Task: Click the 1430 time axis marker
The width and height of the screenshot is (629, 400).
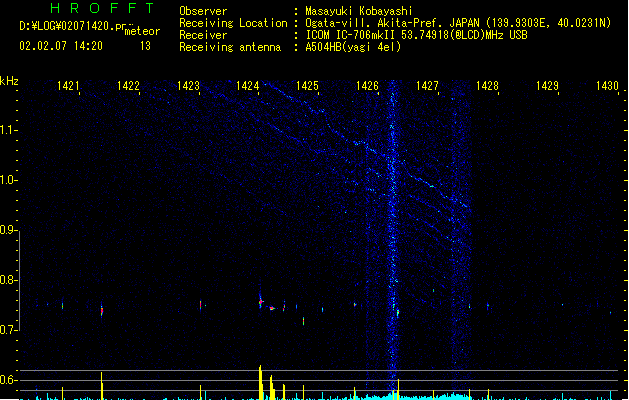Action: tap(607, 86)
